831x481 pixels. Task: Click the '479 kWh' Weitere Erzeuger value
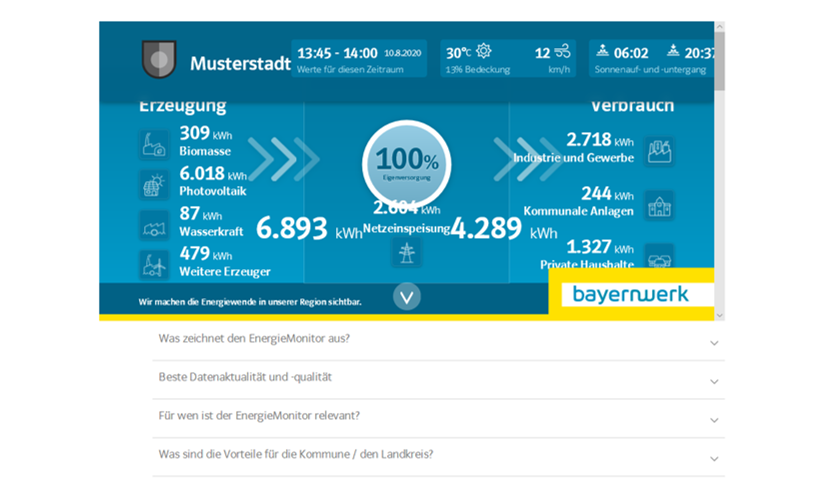click(x=206, y=253)
